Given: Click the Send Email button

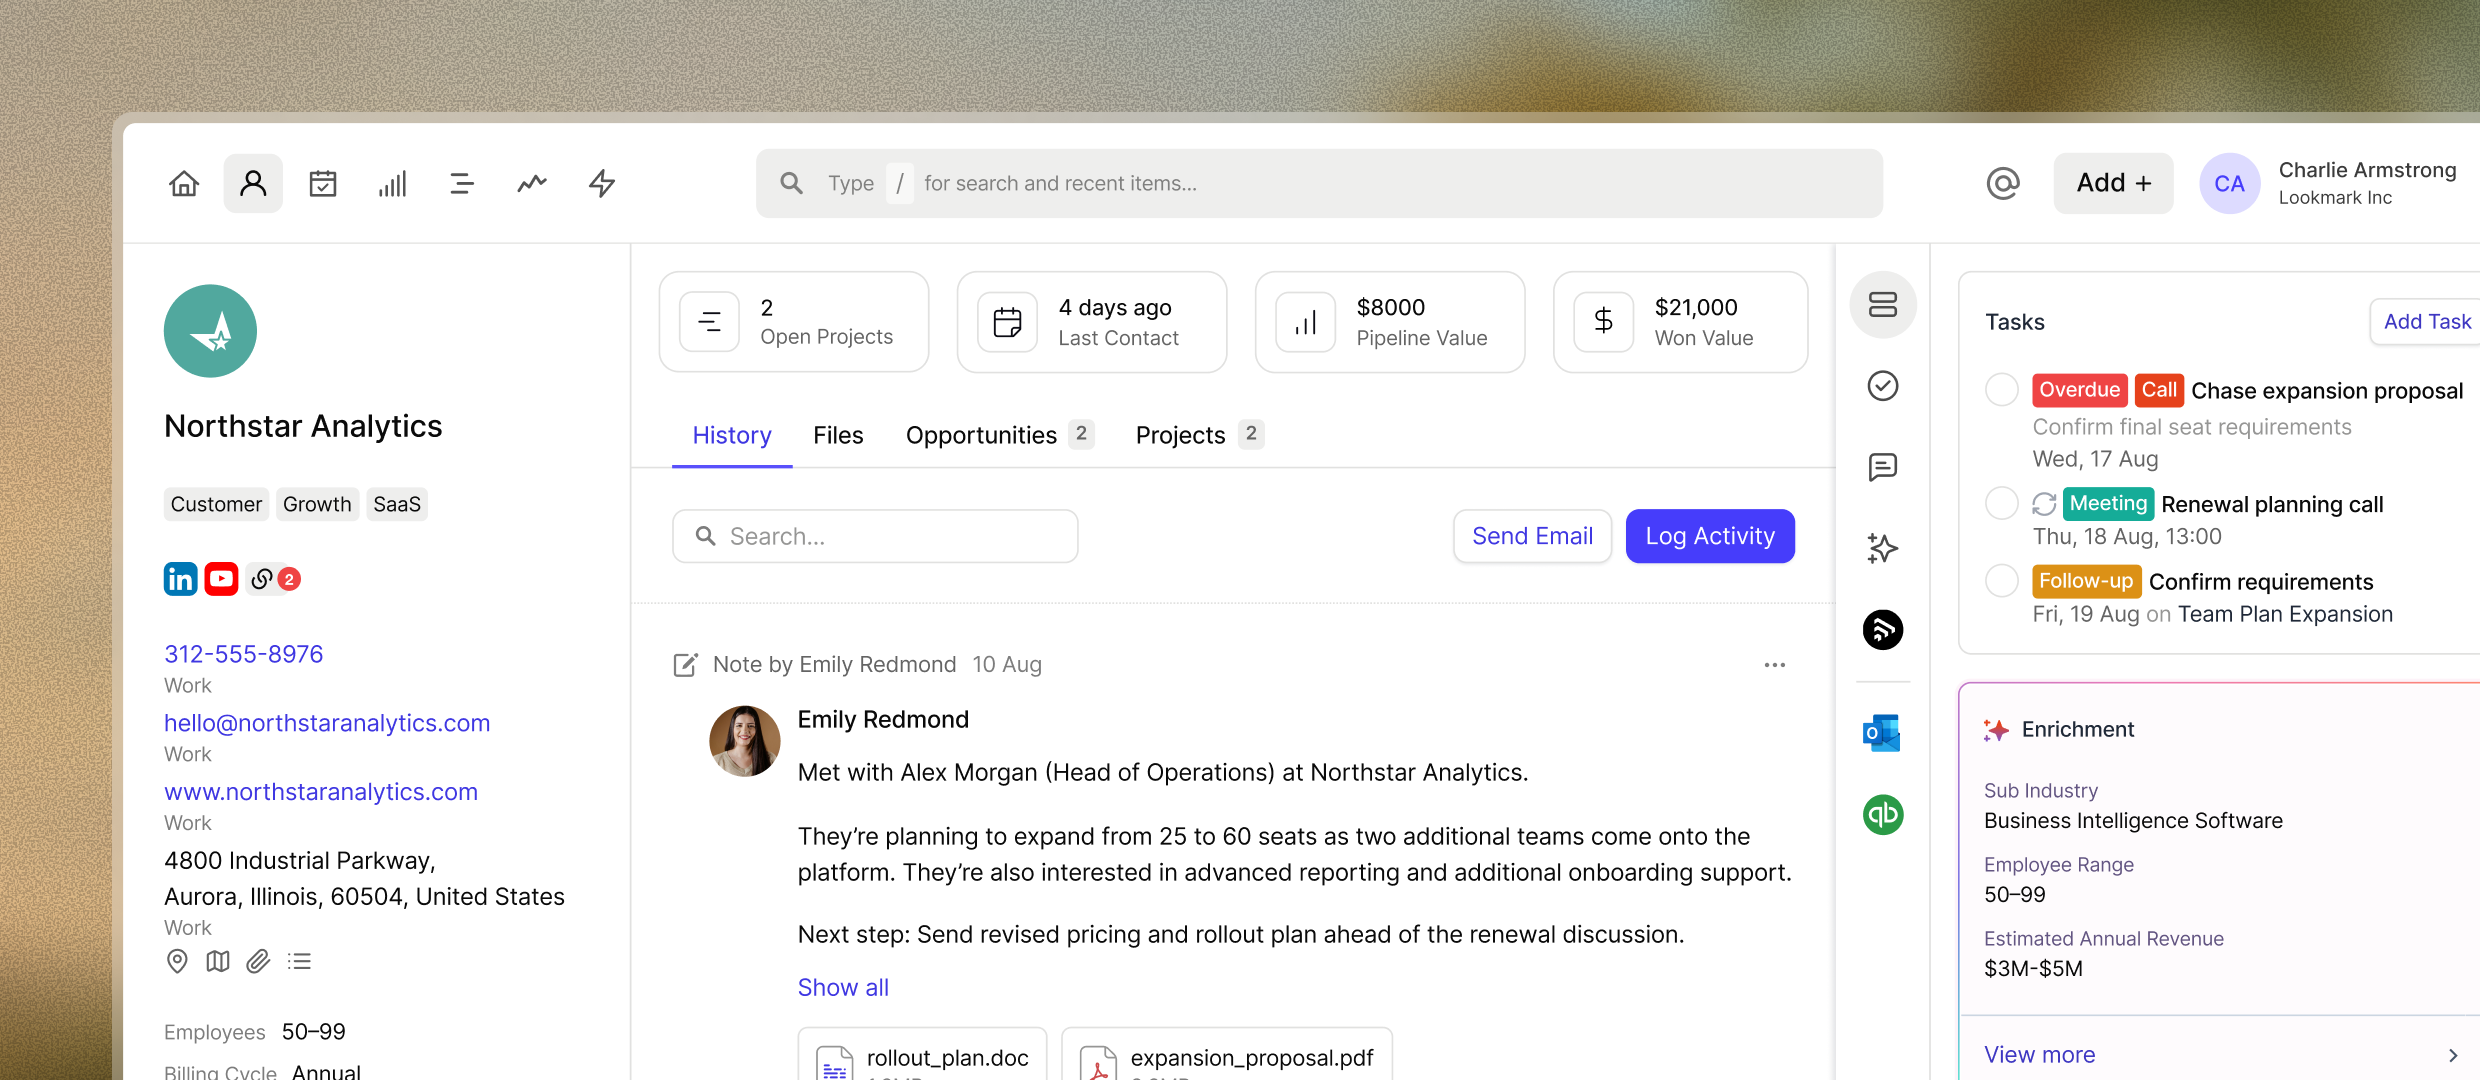Looking at the screenshot, I should click(1532, 536).
